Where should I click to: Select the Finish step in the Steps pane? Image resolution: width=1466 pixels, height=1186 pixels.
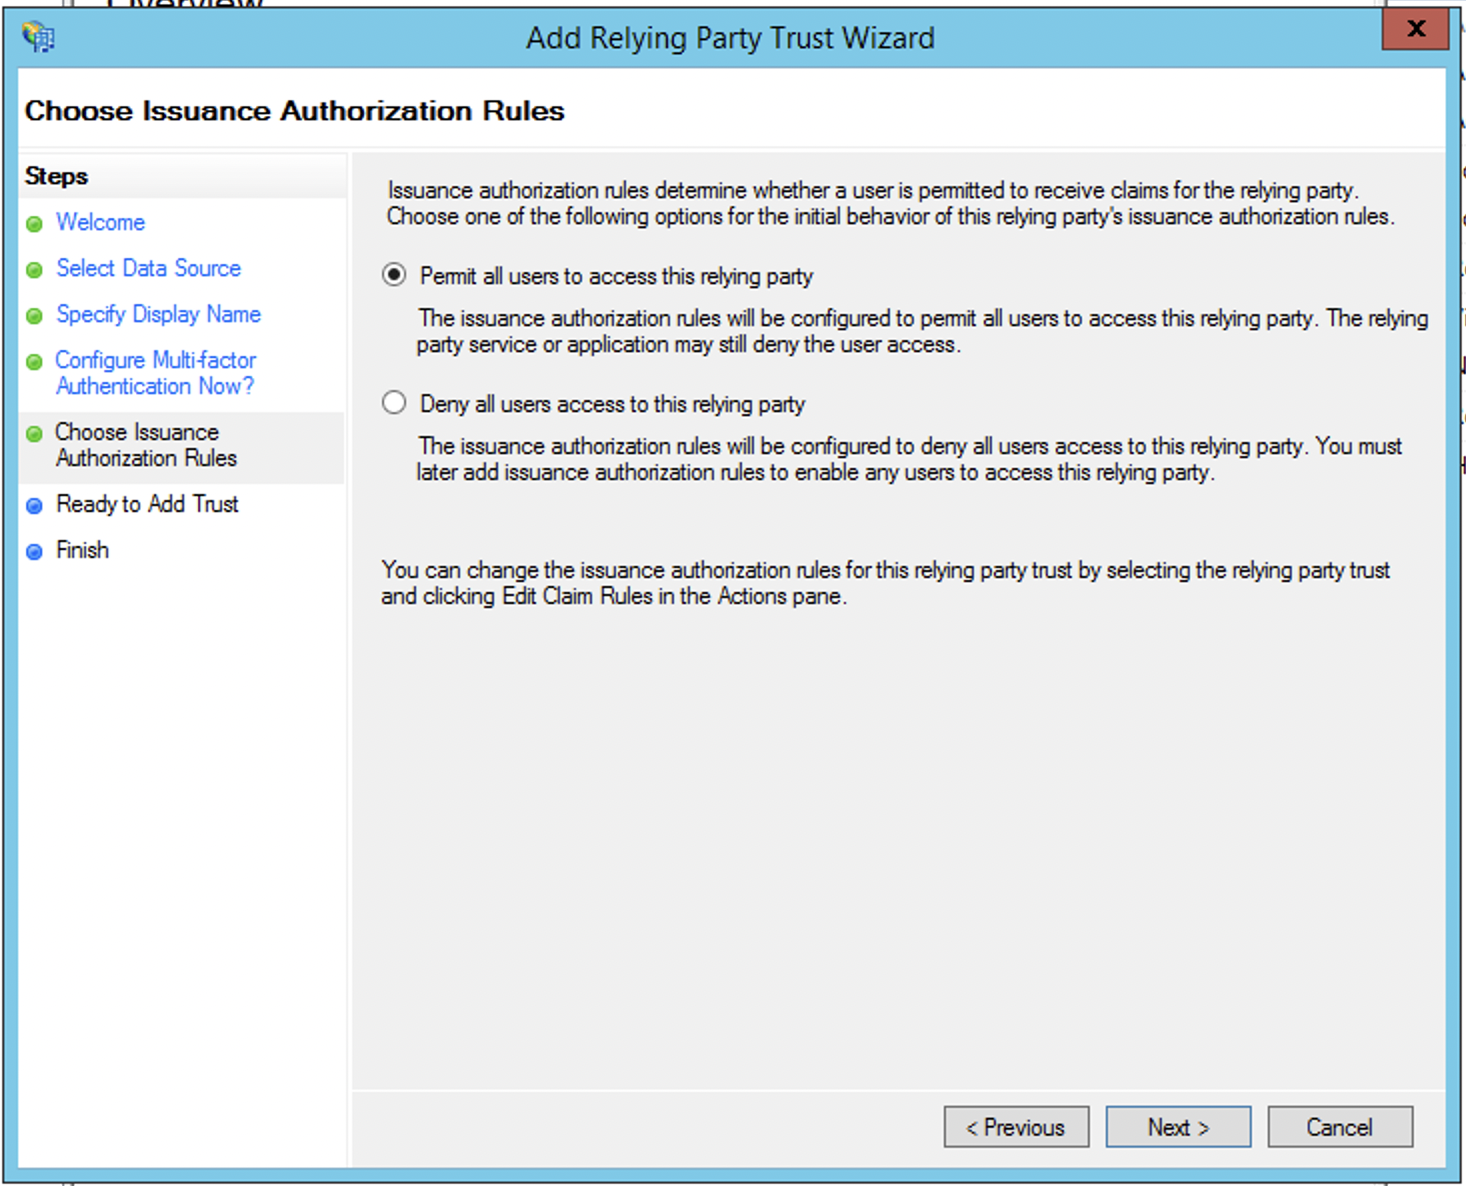82,550
